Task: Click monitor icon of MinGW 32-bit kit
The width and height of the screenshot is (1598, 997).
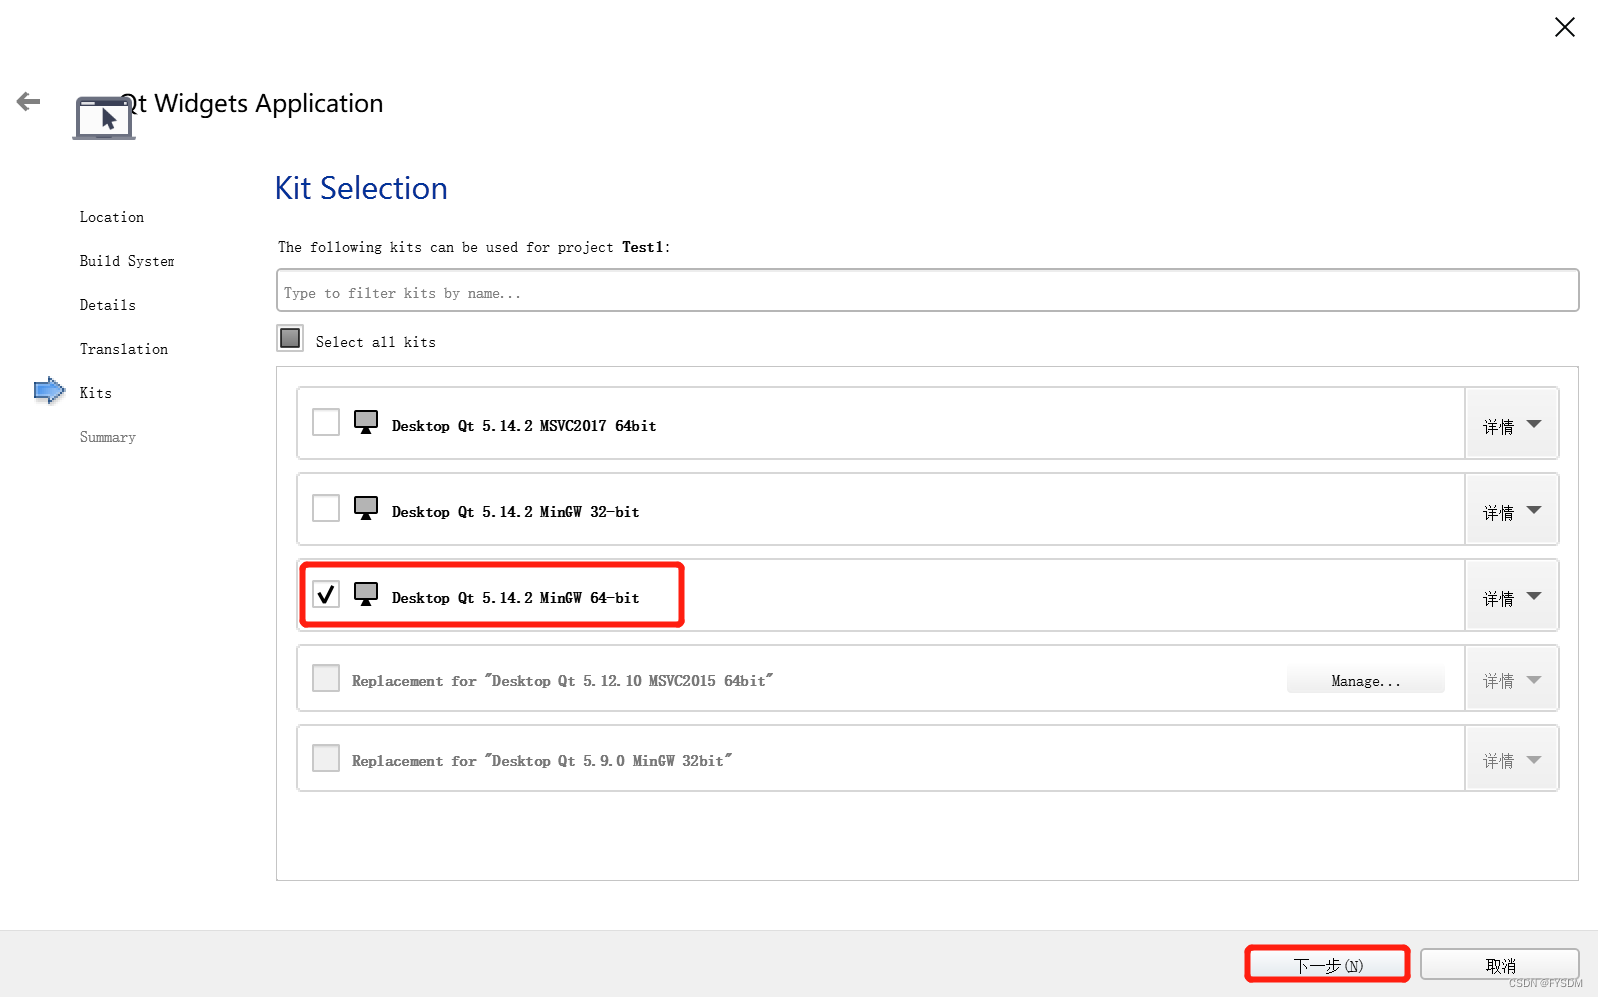Action: pyautogui.click(x=366, y=508)
